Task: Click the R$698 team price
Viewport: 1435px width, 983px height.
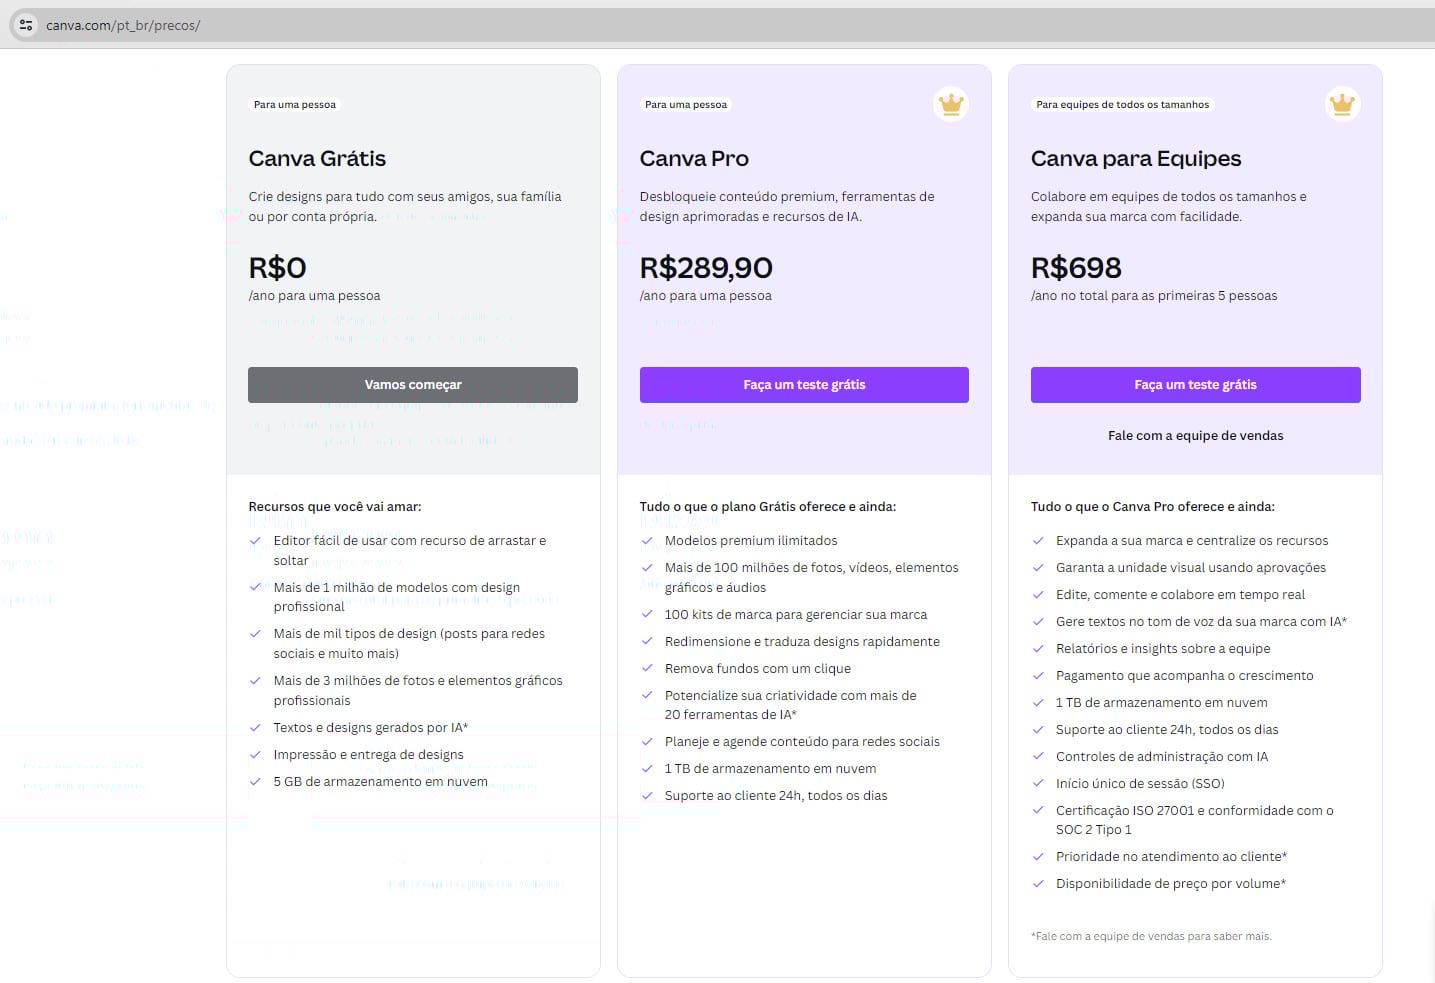Action: pyautogui.click(x=1076, y=268)
